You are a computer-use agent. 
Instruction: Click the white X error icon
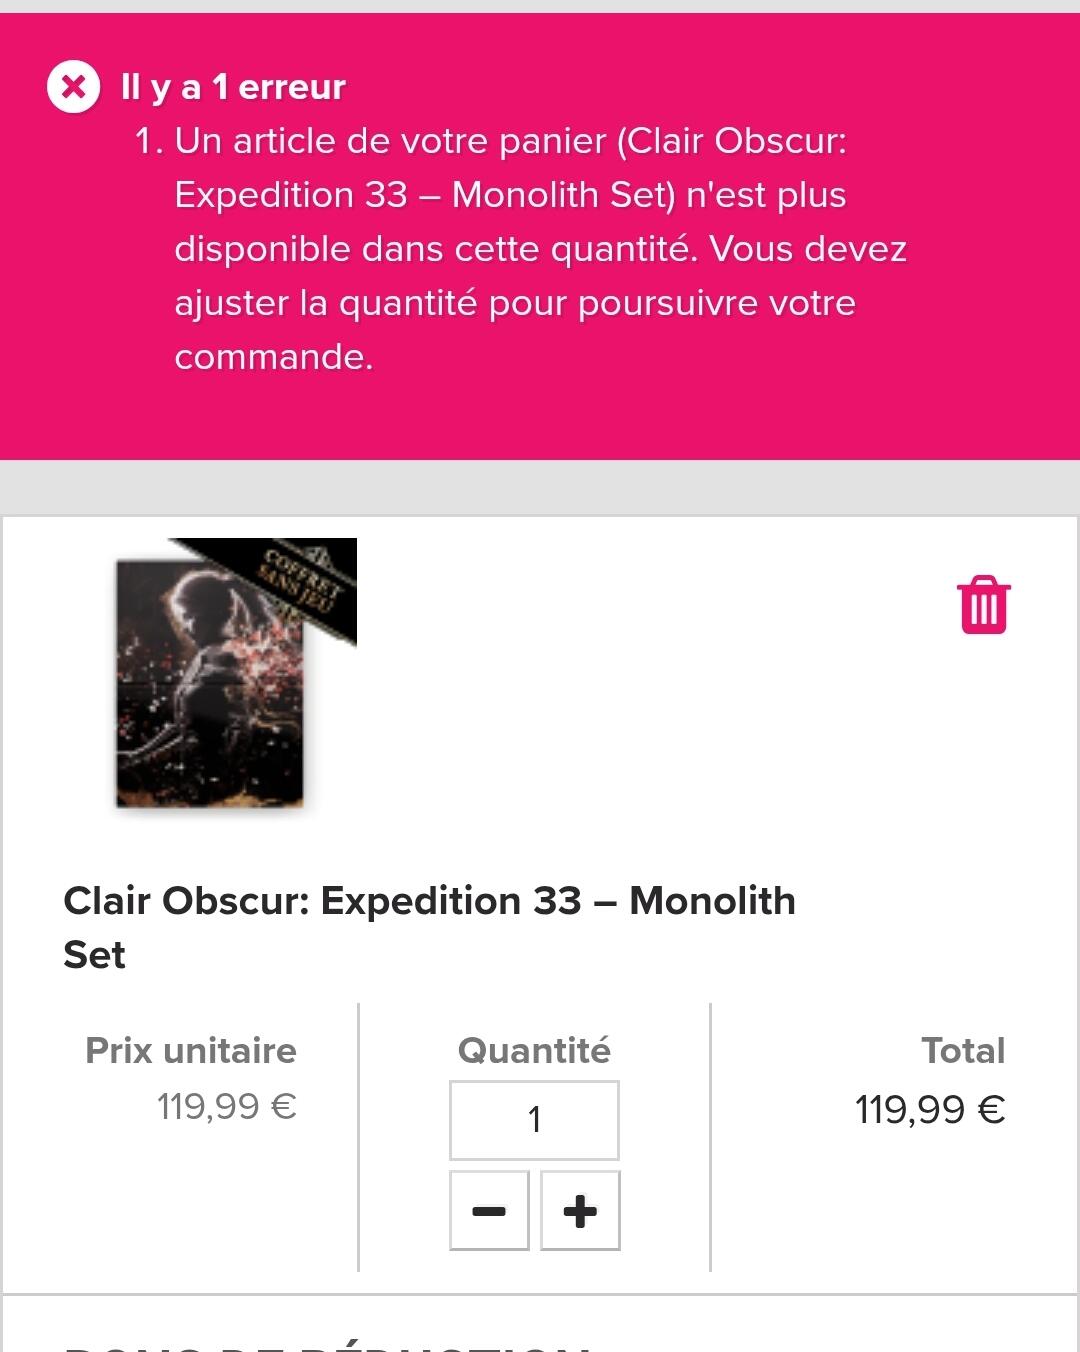pos(74,87)
